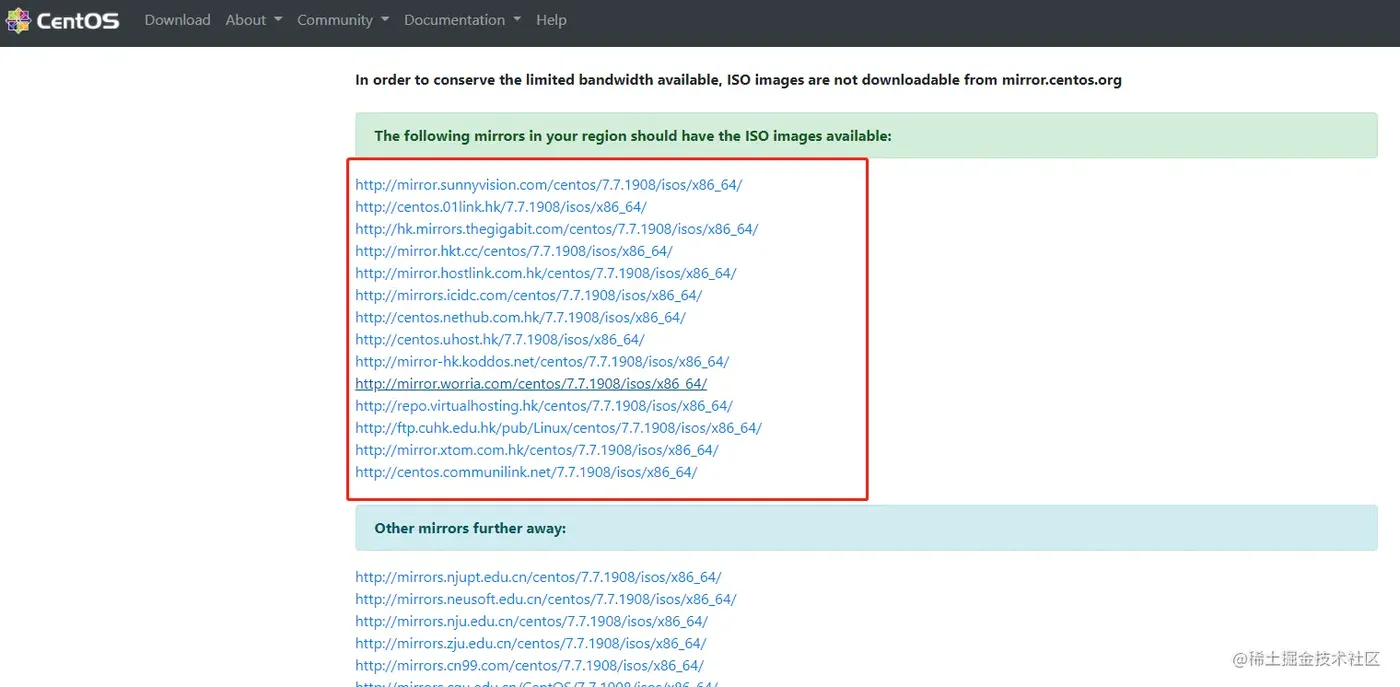Expand the Community dropdown menu
Viewport: 1400px width, 687px height.
[x=343, y=20]
